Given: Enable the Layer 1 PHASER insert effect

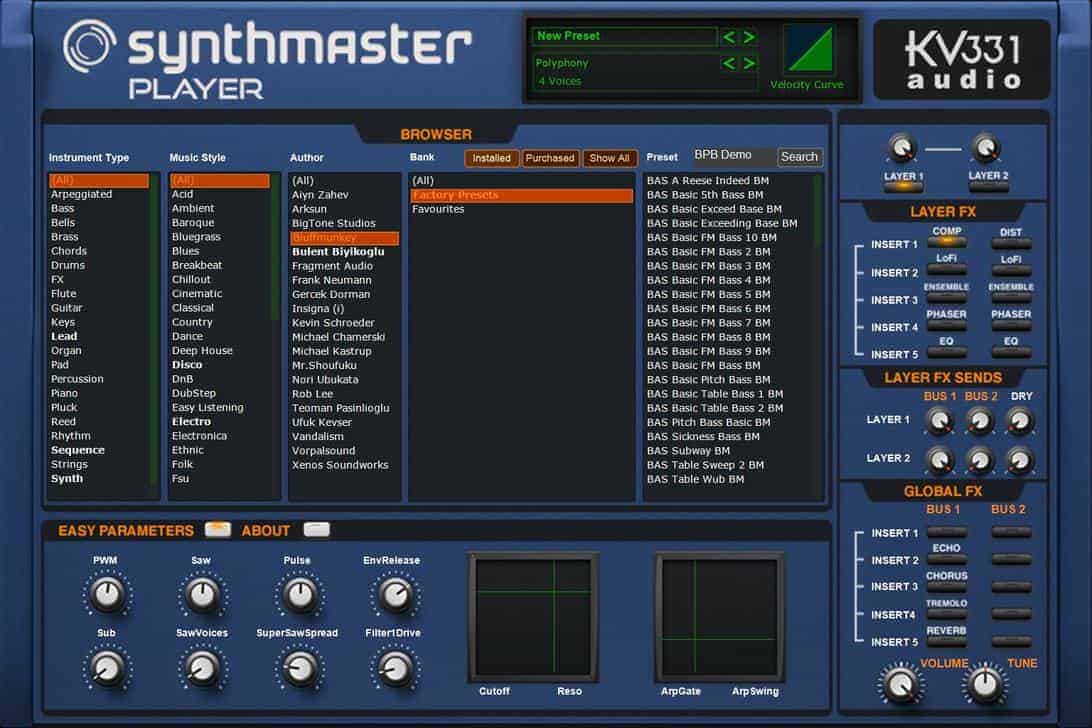Looking at the screenshot, I should pos(946,325).
